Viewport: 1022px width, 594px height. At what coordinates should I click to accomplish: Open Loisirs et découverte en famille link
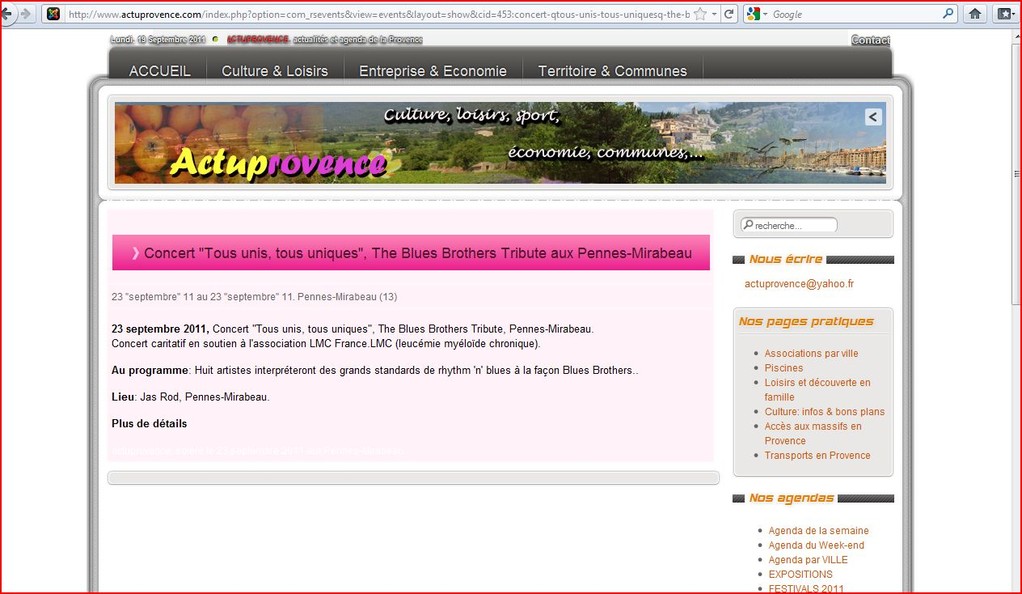click(x=817, y=390)
